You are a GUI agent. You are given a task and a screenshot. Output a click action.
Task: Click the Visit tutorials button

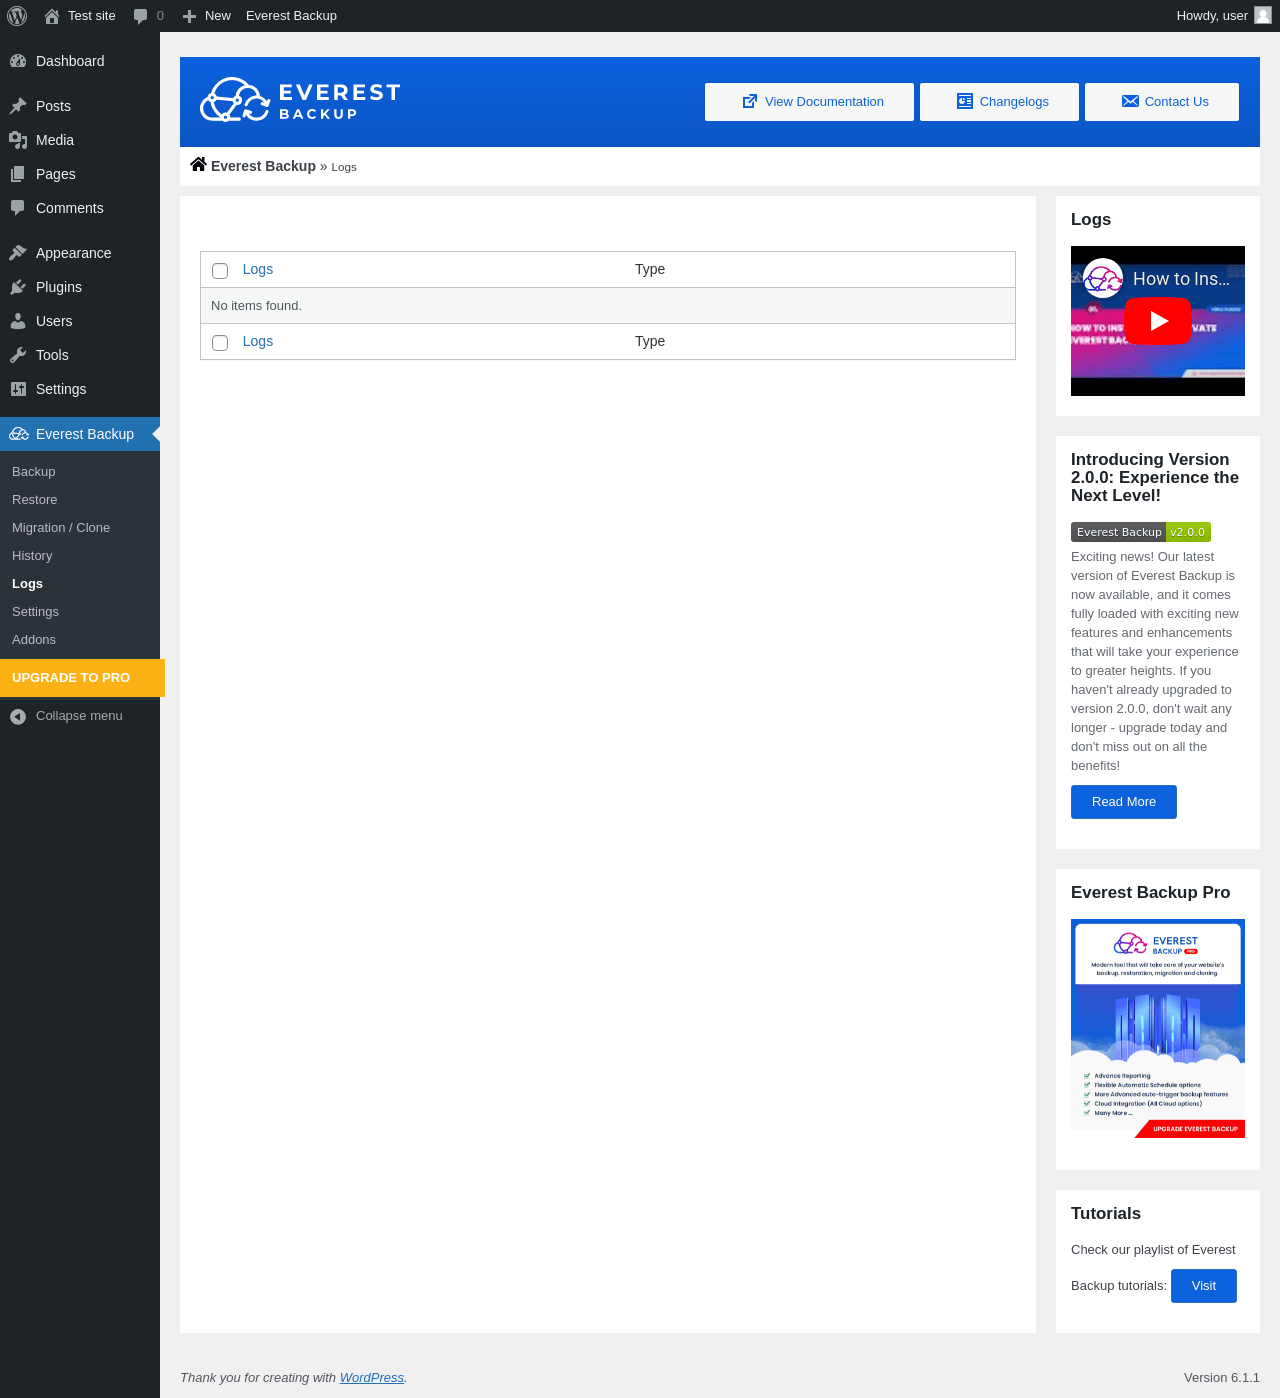pos(1204,1286)
